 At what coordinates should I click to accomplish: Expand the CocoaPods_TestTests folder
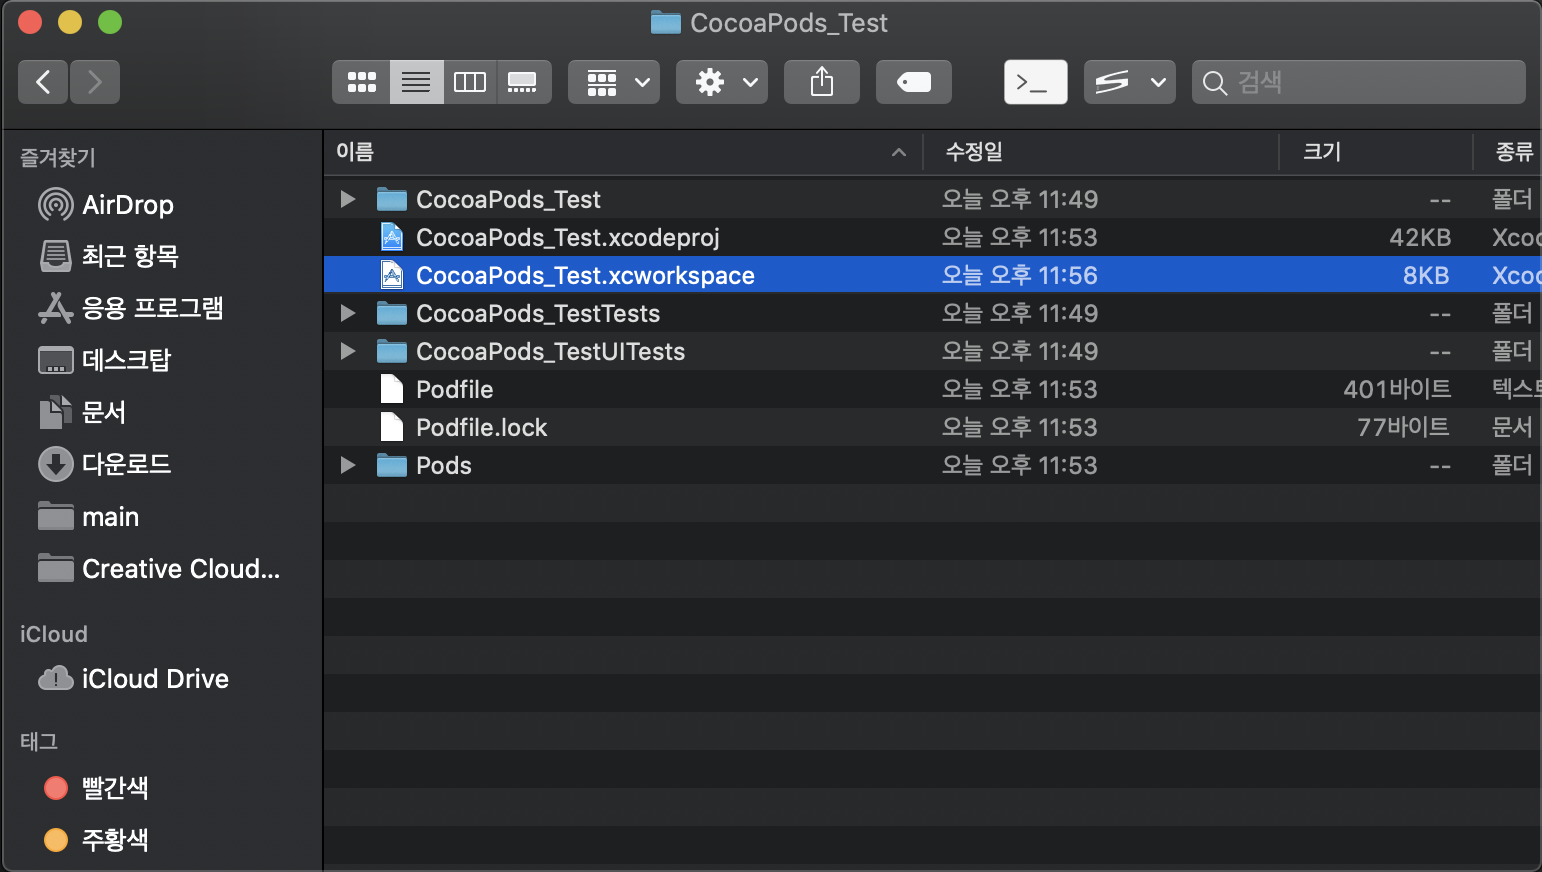(x=347, y=313)
